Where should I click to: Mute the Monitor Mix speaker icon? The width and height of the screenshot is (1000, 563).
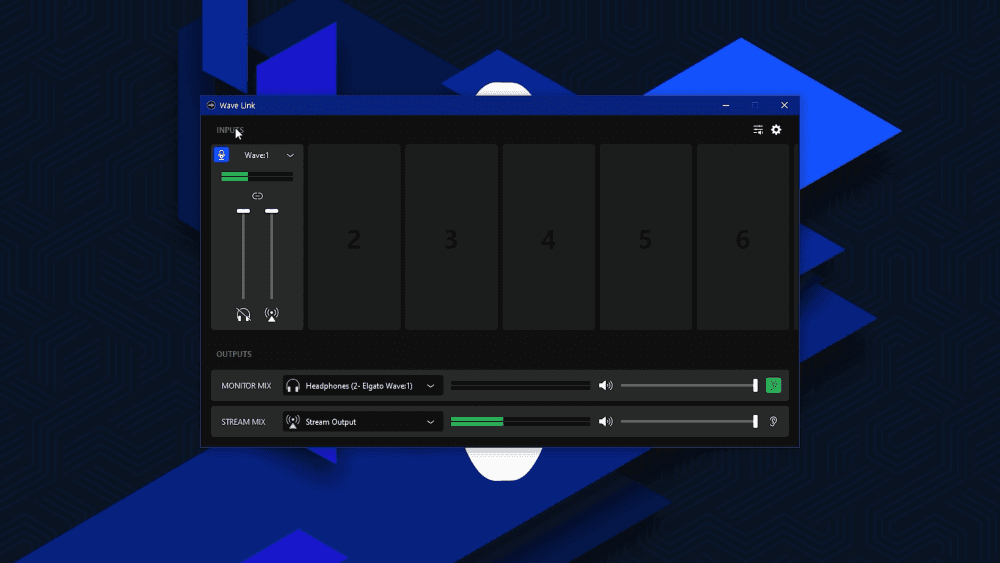(605, 386)
